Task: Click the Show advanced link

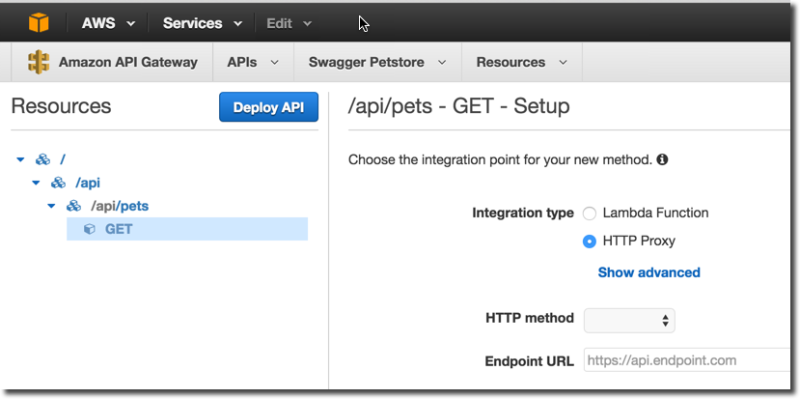Action: click(x=649, y=272)
